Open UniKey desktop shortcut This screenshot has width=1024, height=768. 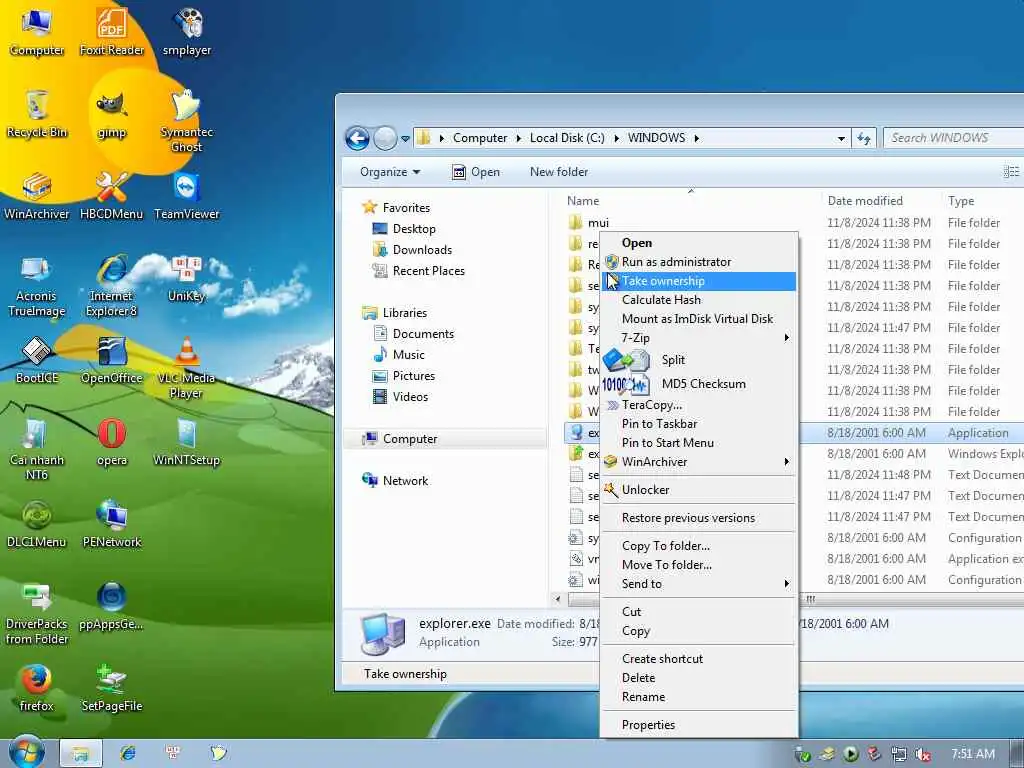187,278
